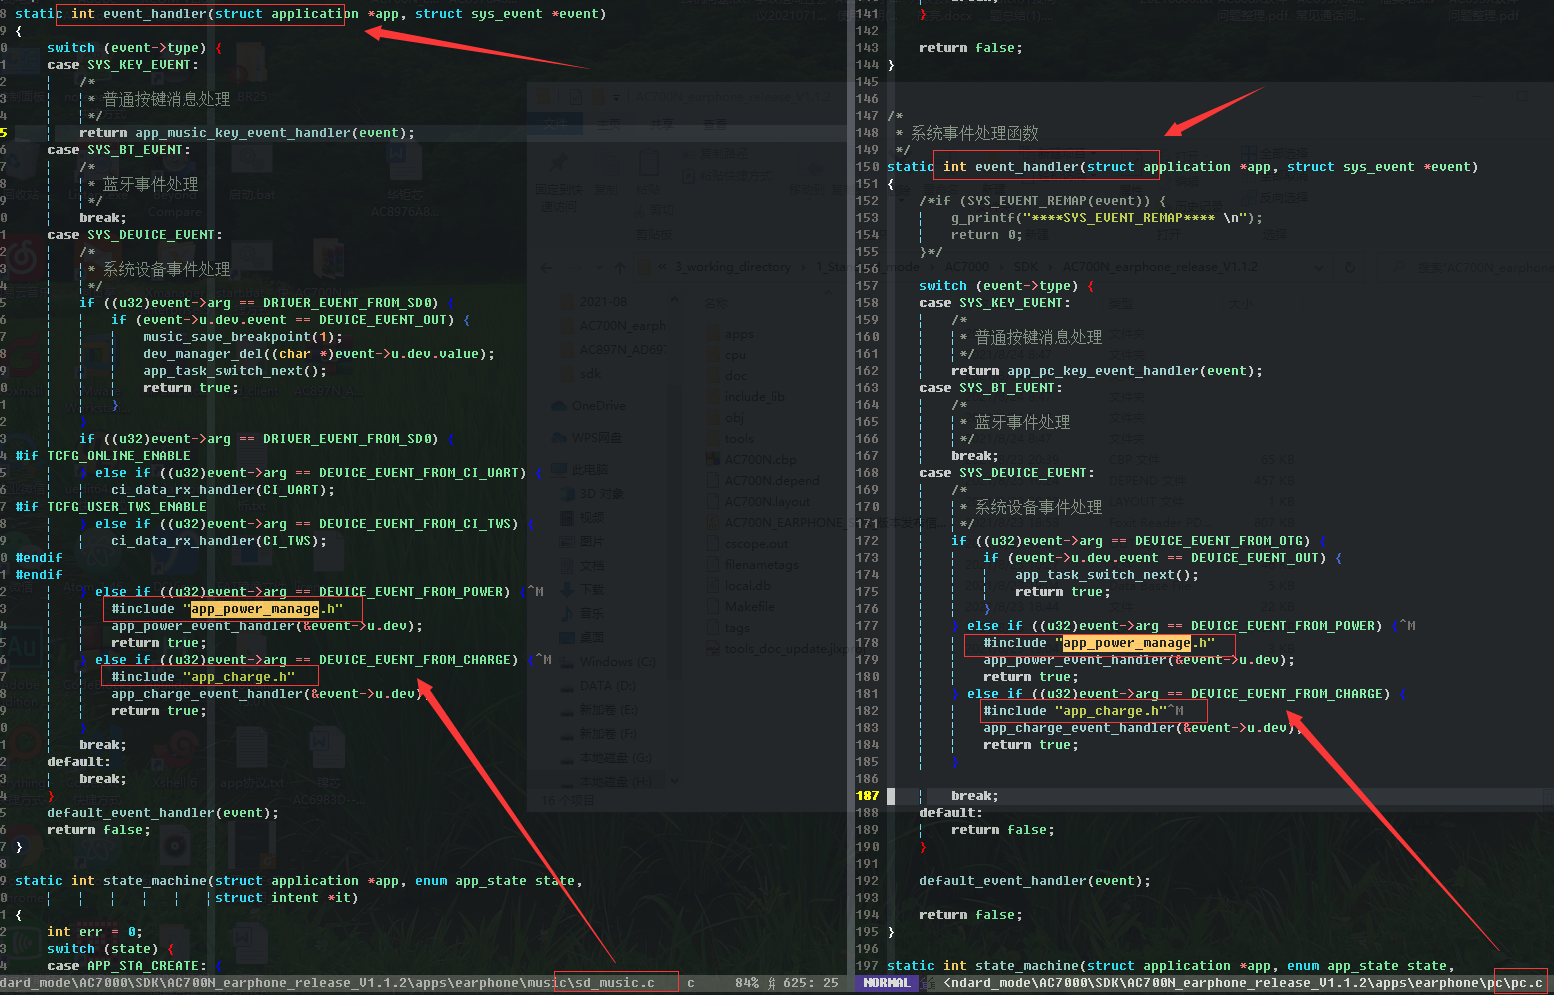Click the int err = 0; declaration
The image size is (1554, 995).
95,932
